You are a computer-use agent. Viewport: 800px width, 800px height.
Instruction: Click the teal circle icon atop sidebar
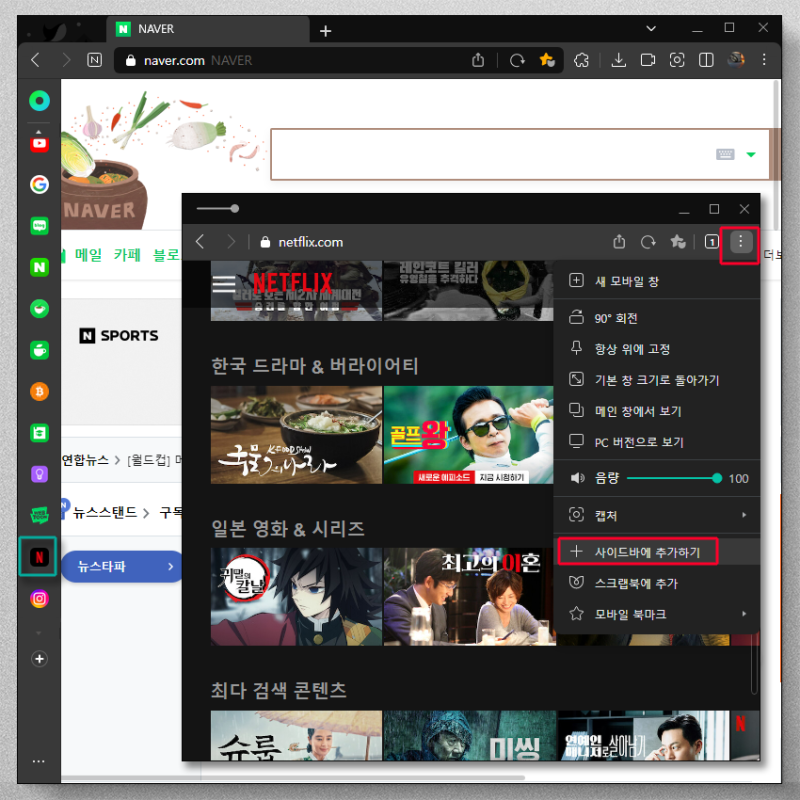[x=39, y=101]
